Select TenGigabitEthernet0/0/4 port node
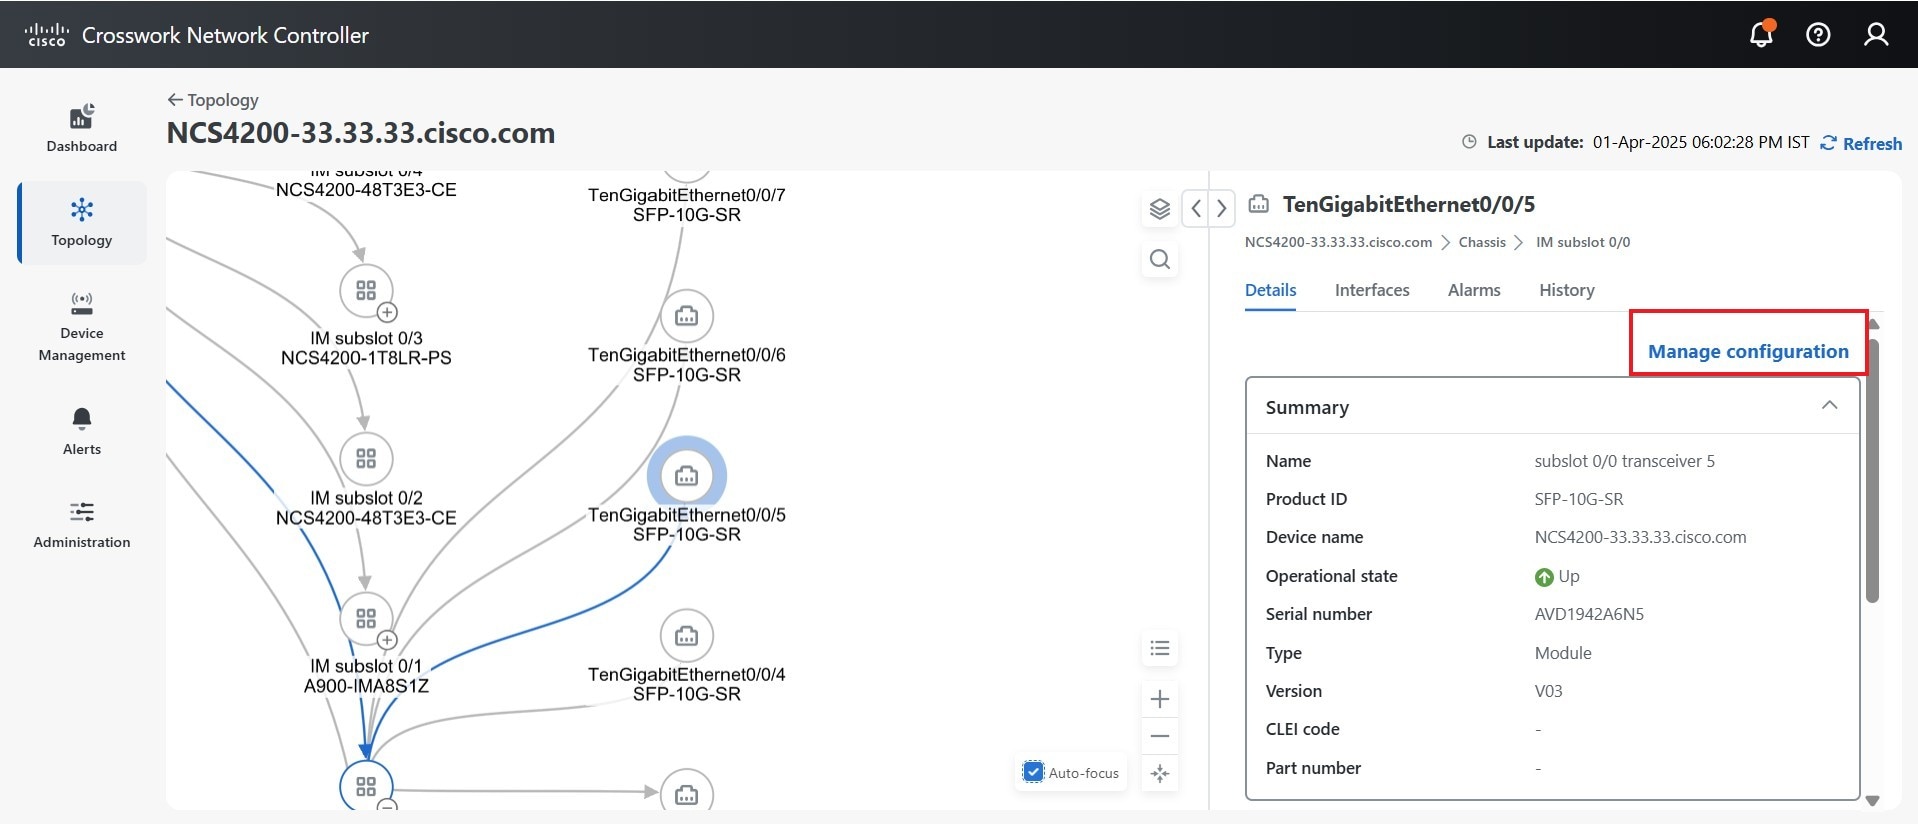Screen dimensions: 1918x825 (686, 636)
